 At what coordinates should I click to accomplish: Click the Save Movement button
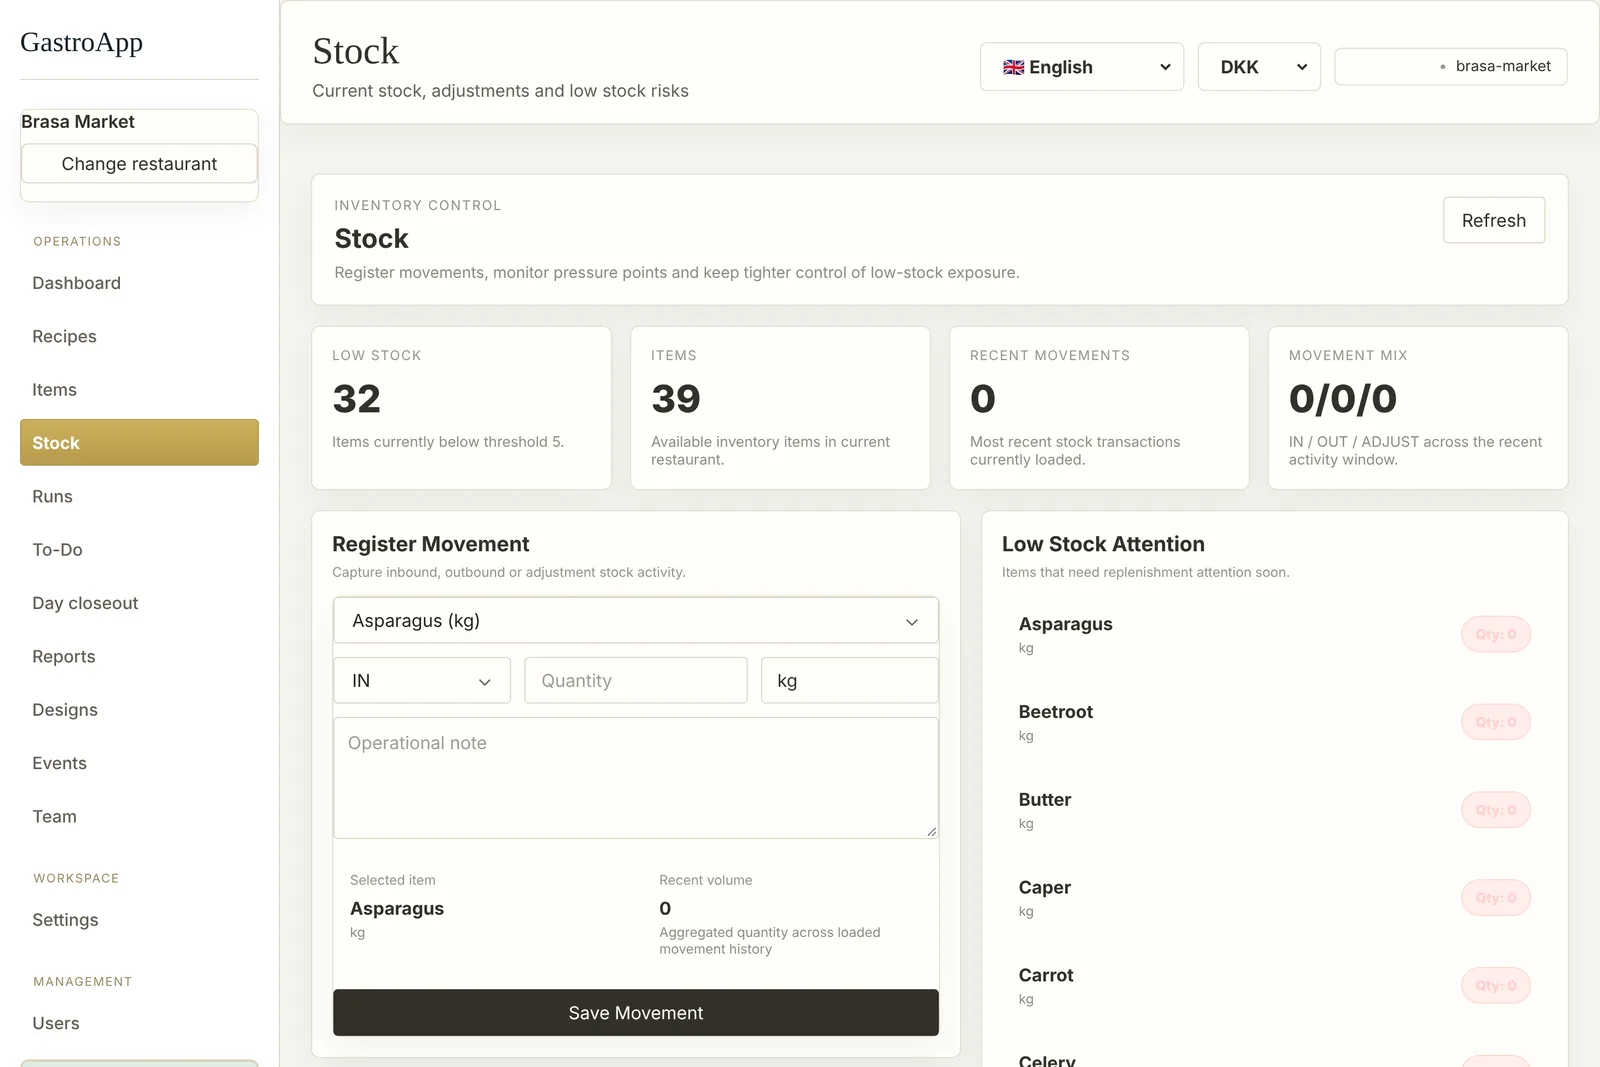636,1013
